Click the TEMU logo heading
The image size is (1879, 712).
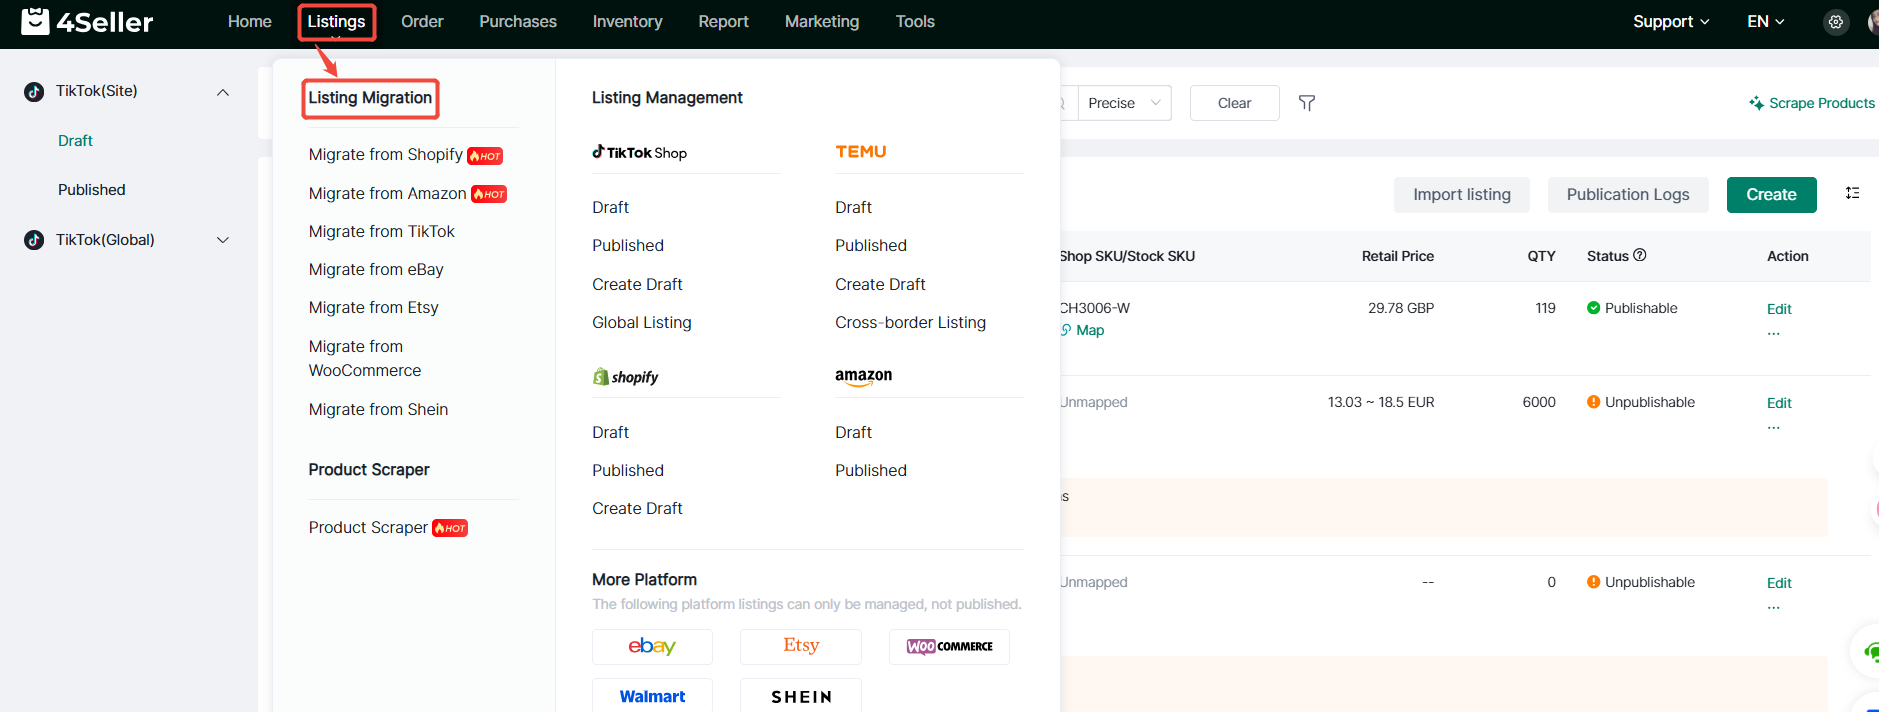tap(861, 152)
